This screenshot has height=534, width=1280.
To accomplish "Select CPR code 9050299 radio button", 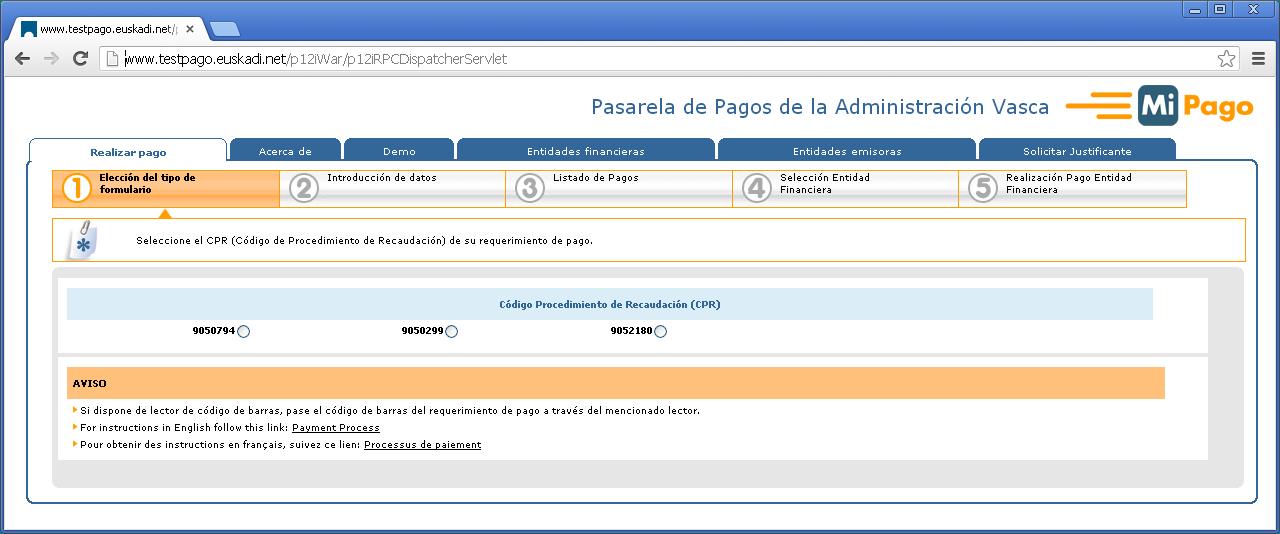I will (x=452, y=332).
